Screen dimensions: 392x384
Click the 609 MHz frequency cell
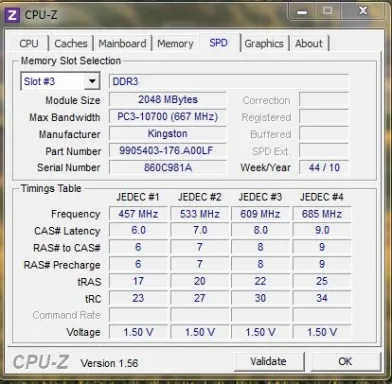pos(260,214)
